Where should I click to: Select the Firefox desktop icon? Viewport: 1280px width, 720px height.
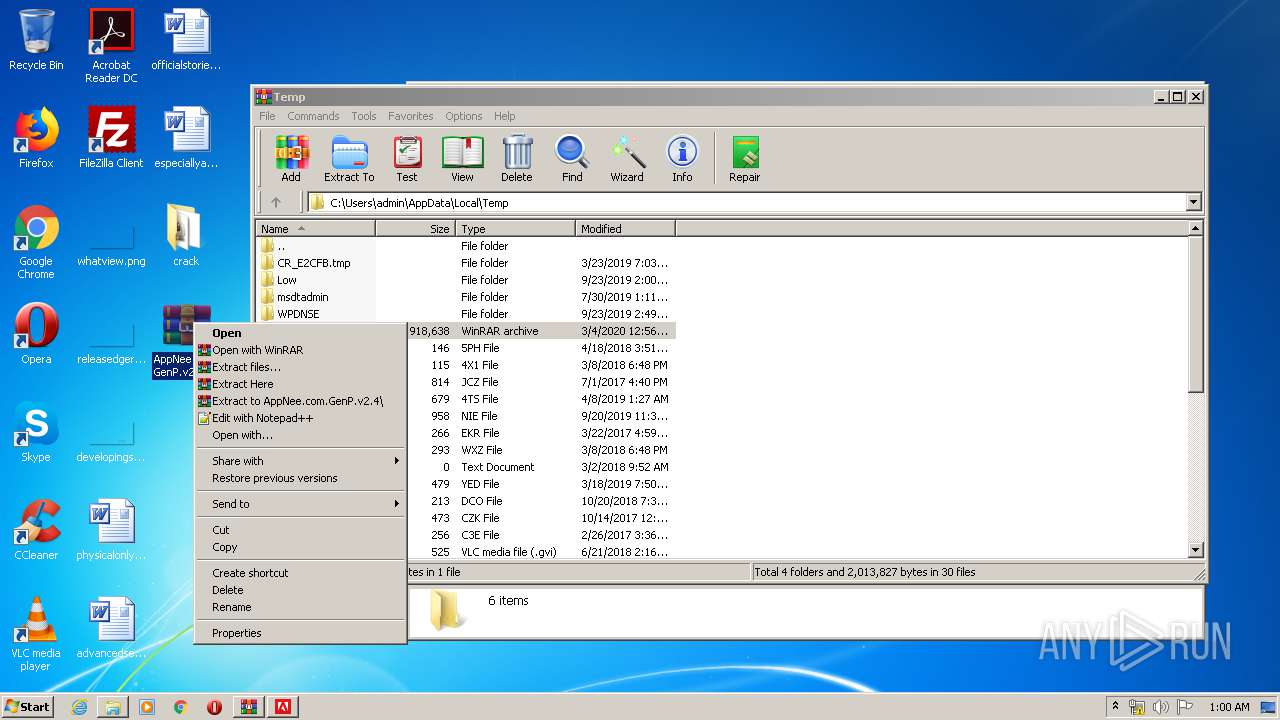[36, 138]
